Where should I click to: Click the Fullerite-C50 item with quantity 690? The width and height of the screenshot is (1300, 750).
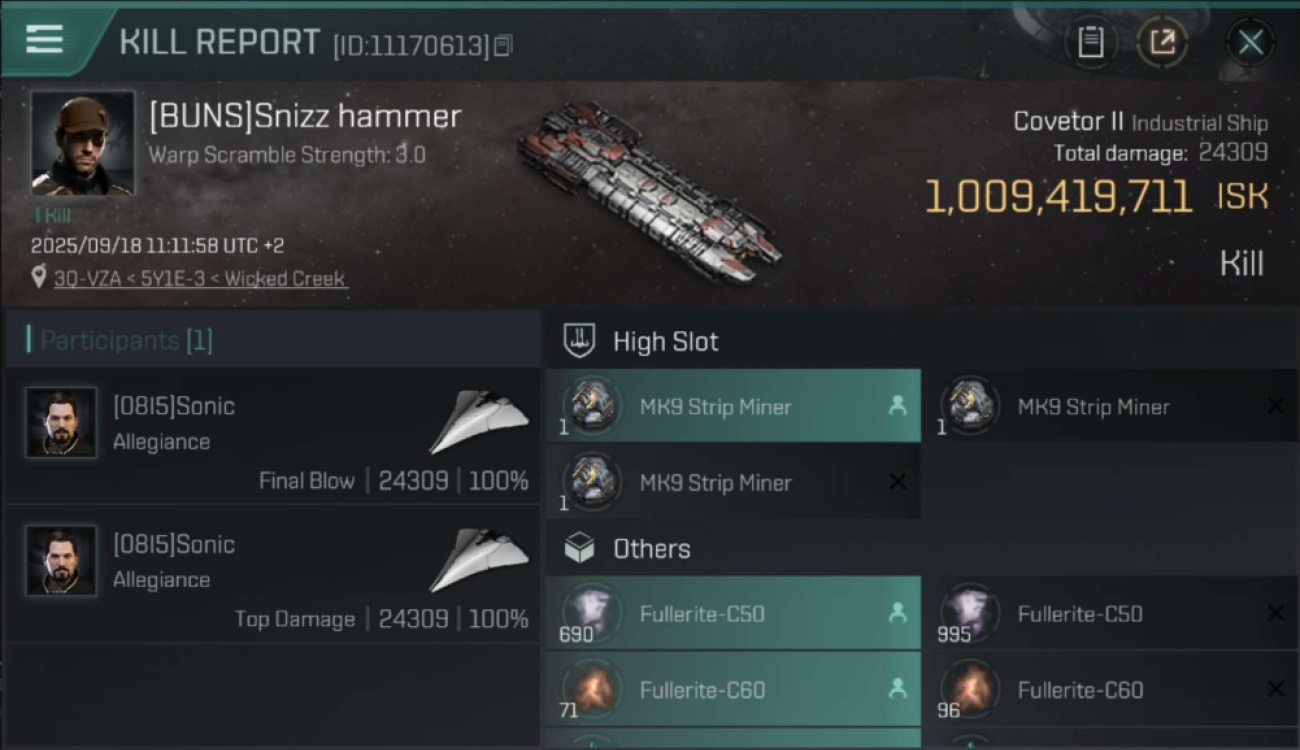pyautogui.click(x=733, y=614)
